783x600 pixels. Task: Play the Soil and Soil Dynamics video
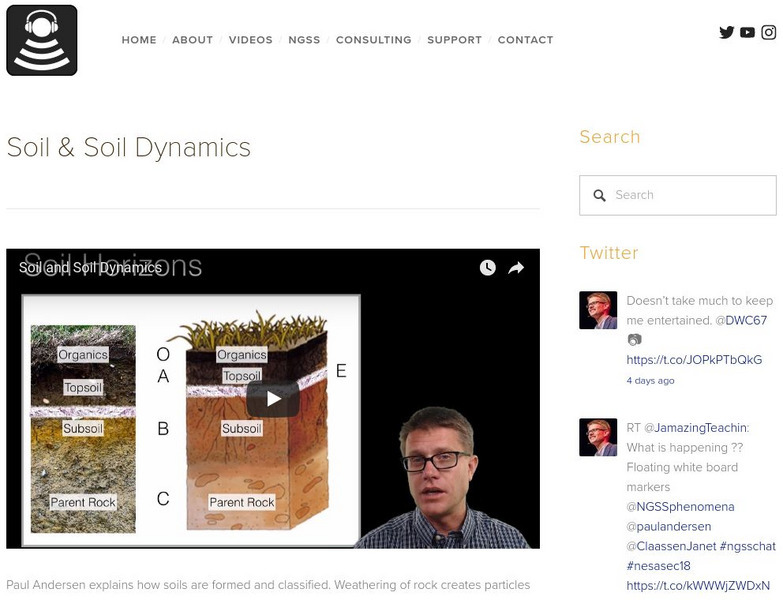click(x=273, y=399)
